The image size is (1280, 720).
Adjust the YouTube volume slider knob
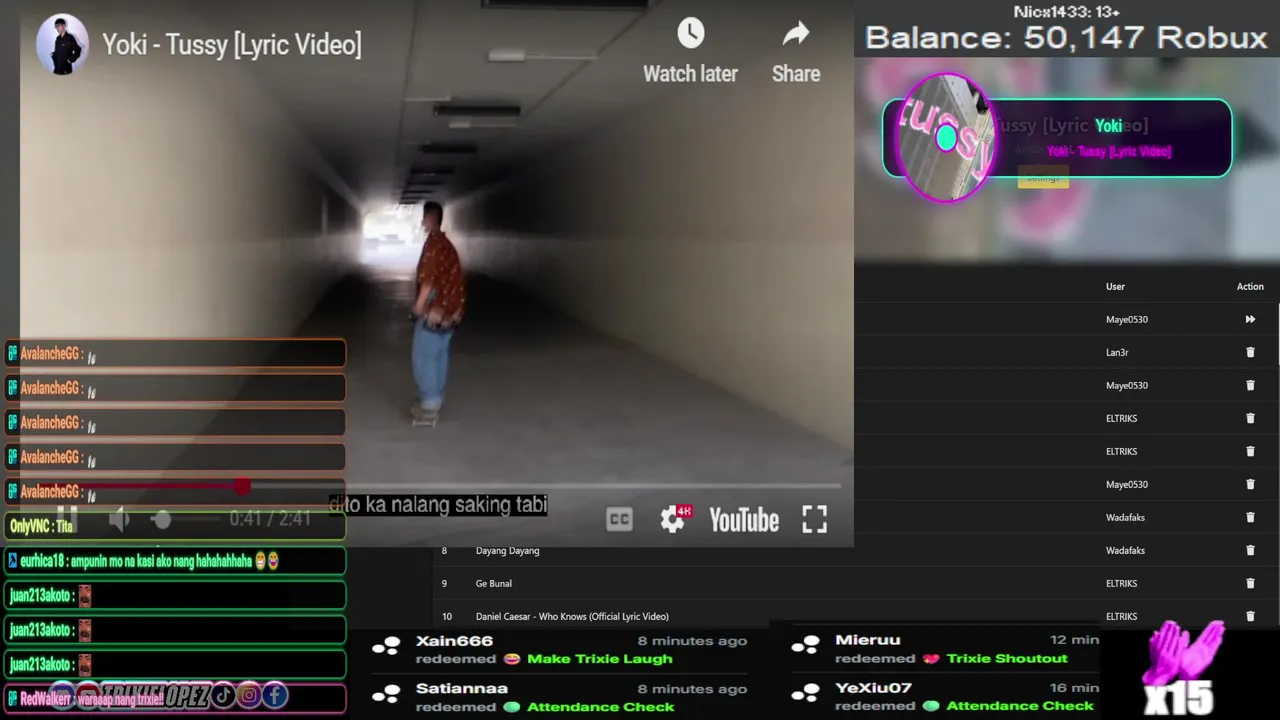pyautogui.click(x=162, y=520)
